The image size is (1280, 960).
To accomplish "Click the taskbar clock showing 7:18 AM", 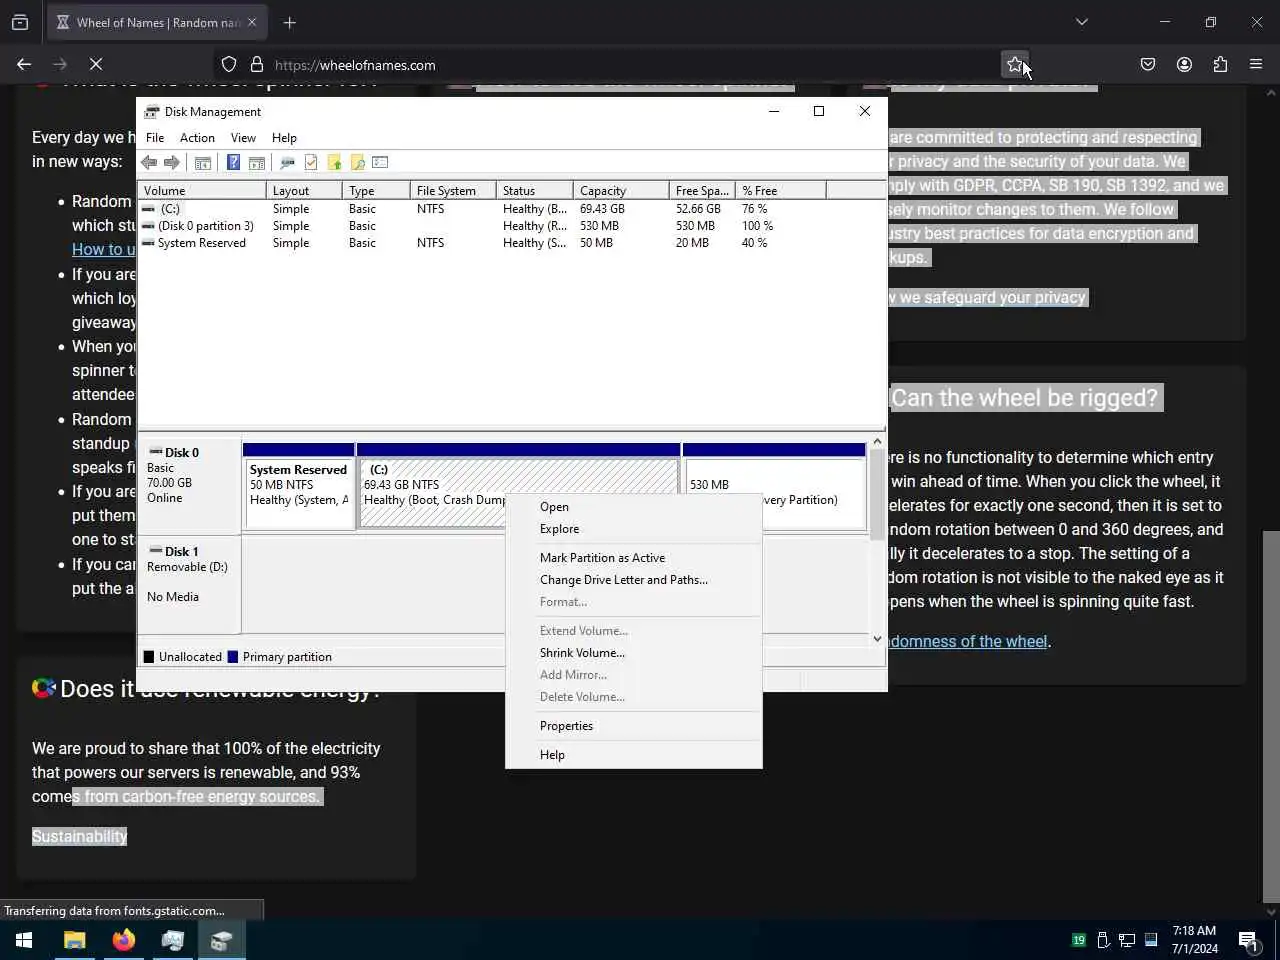I will 1195,940.
